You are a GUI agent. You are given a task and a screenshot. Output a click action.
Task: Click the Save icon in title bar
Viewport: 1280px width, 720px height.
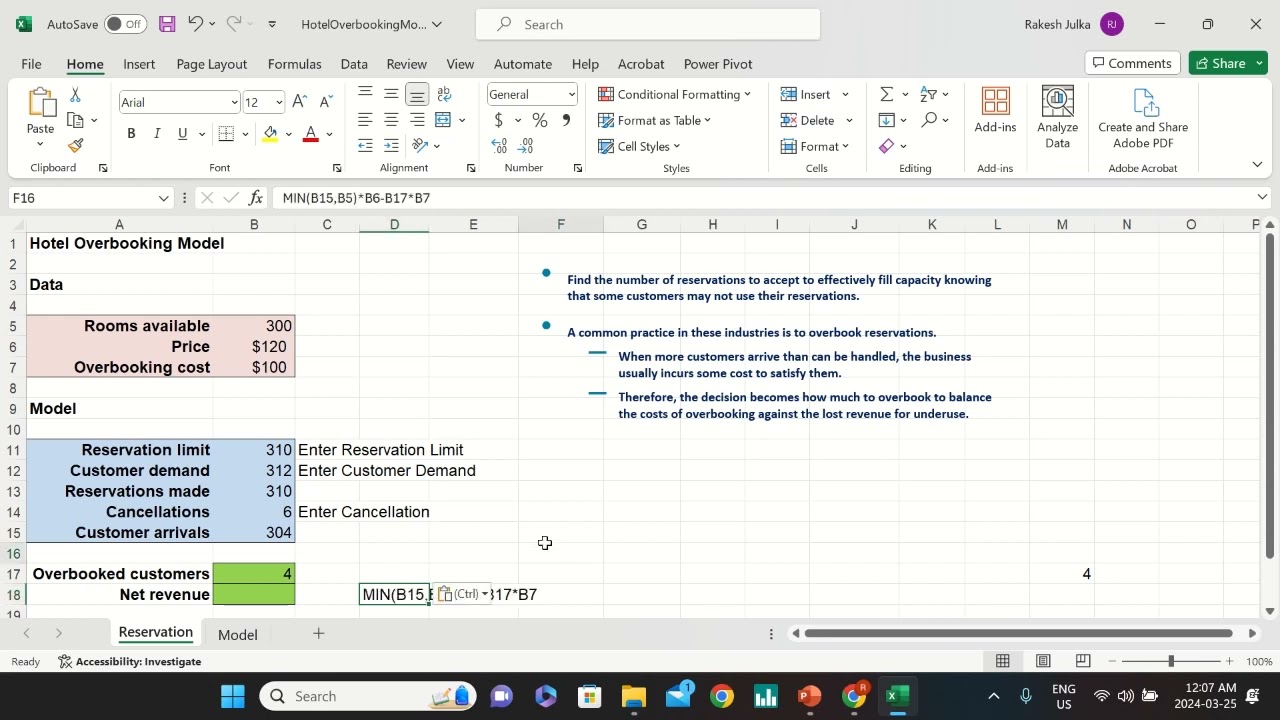[x=167, y=24]
